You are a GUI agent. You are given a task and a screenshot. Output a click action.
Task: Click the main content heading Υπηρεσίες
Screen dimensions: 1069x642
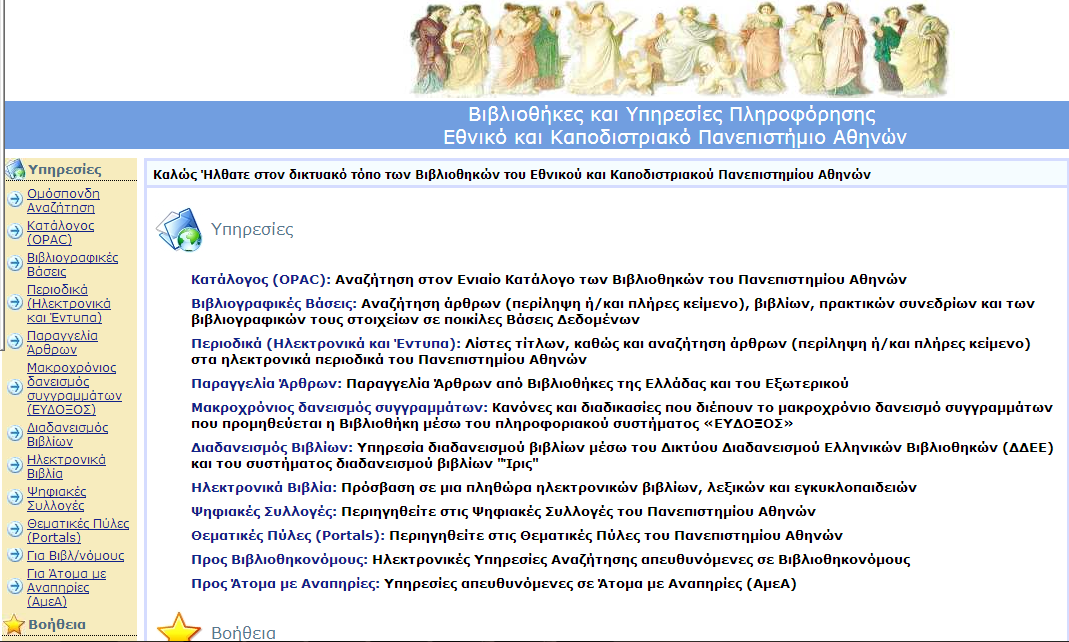coord(252,230)
